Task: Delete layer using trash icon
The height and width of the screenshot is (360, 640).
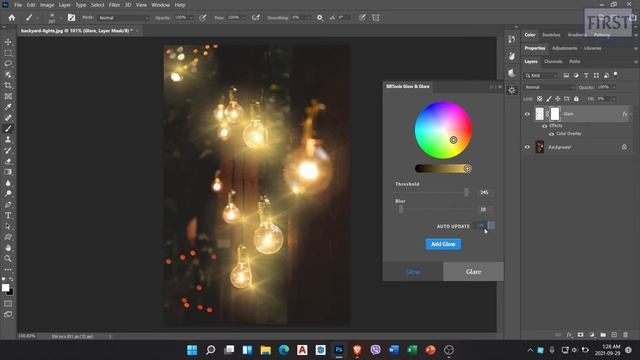Action: (625, 335)
